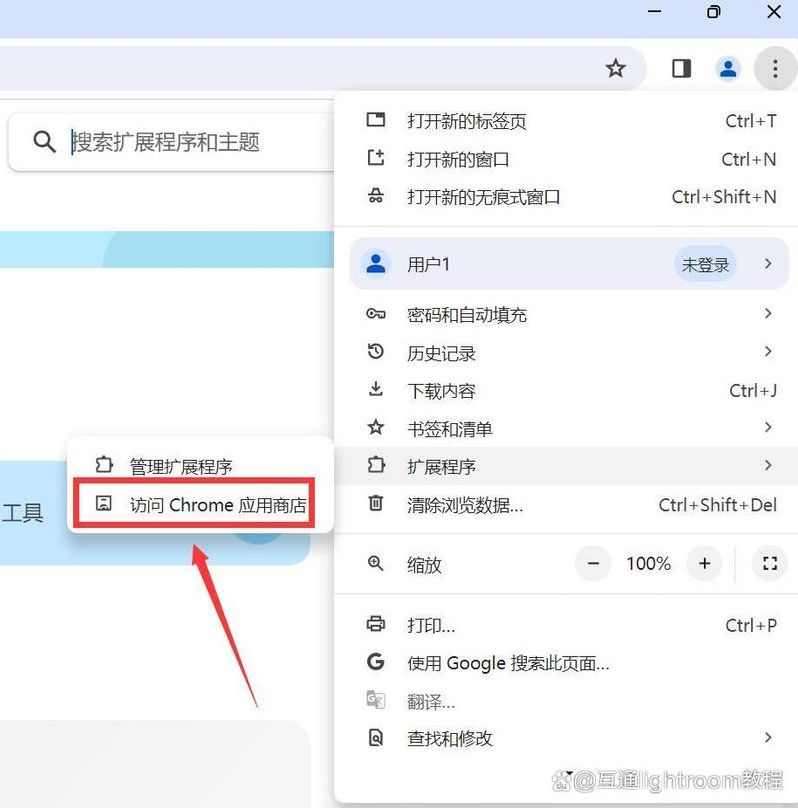Click the bookmarks star icon in menu
The width and height of the screenshot is (798, 808).
click(376, 427)
